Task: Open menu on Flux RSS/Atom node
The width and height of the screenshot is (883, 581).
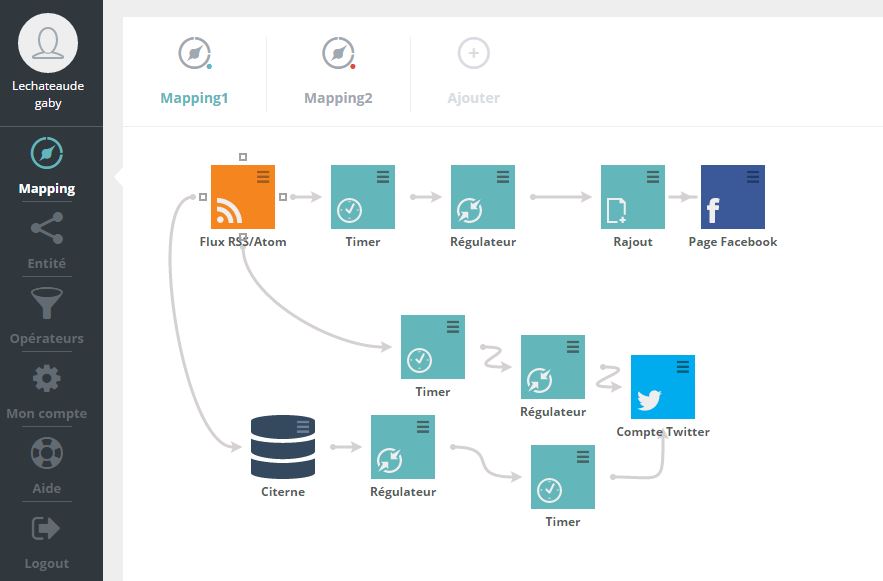Action: click(263, 177)
